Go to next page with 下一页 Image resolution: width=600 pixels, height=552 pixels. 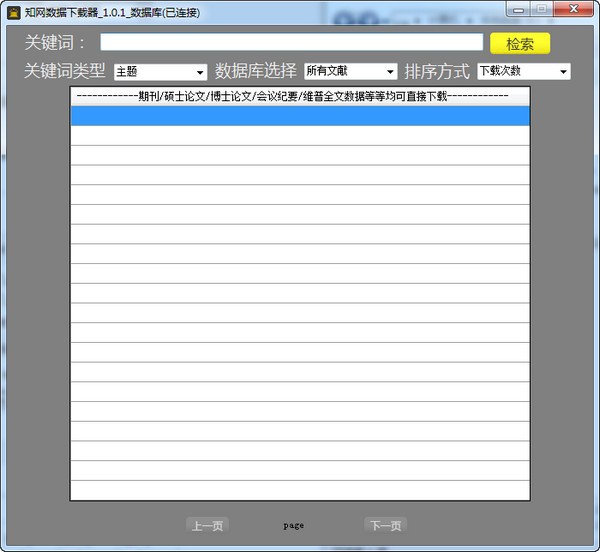tap(385, 526)
